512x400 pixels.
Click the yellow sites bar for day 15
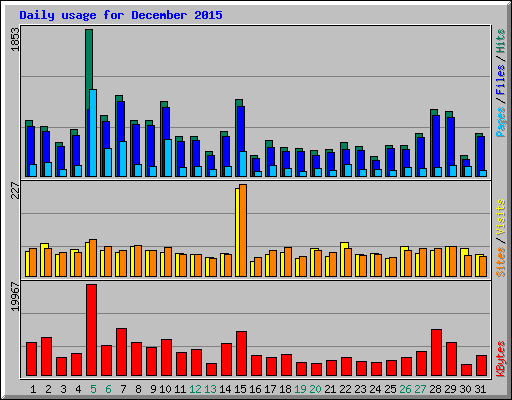pos(237,232)
